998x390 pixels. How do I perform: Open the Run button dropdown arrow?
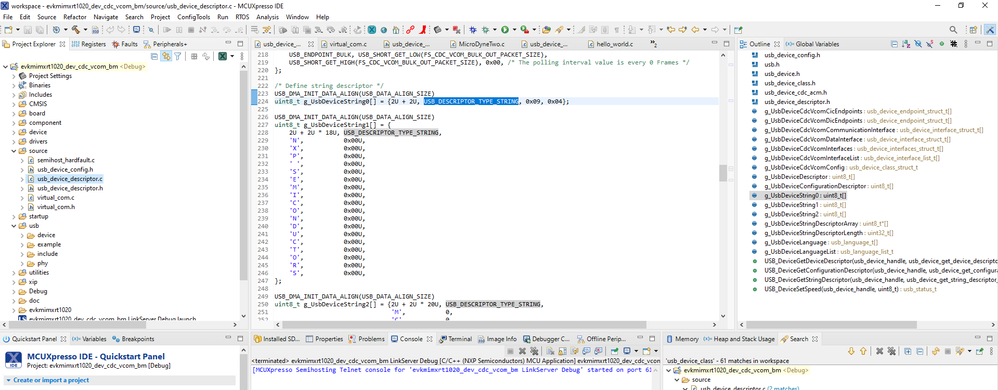pyautogui.click(x=514, y=29)
